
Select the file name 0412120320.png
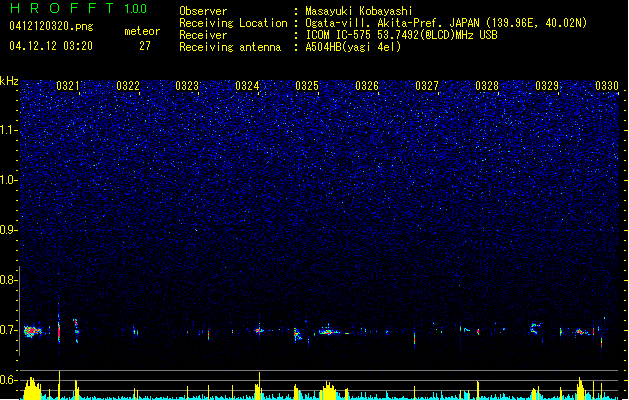[51, 26]
